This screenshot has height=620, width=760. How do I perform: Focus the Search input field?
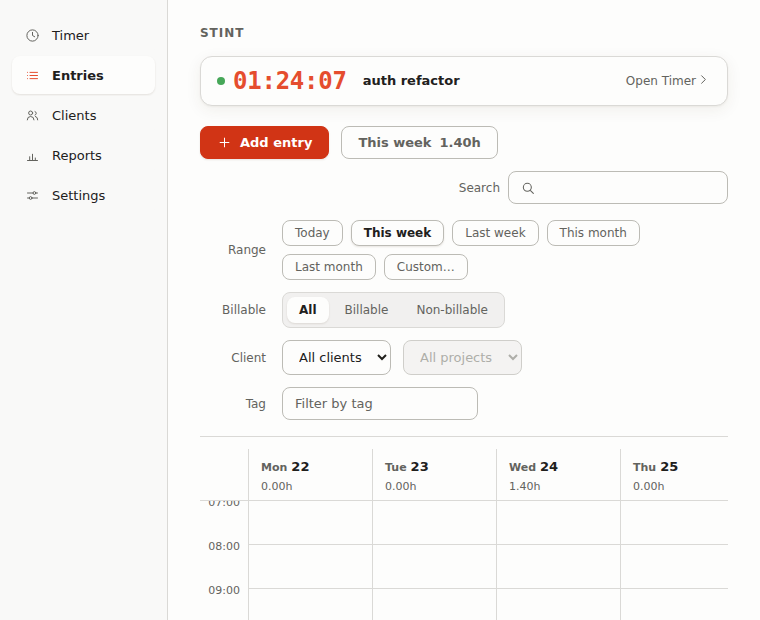coord(618,188)
